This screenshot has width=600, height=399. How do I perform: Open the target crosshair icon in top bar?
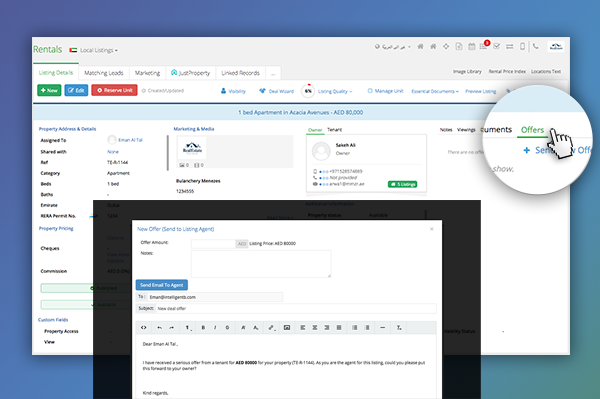(x=446, y=46)
